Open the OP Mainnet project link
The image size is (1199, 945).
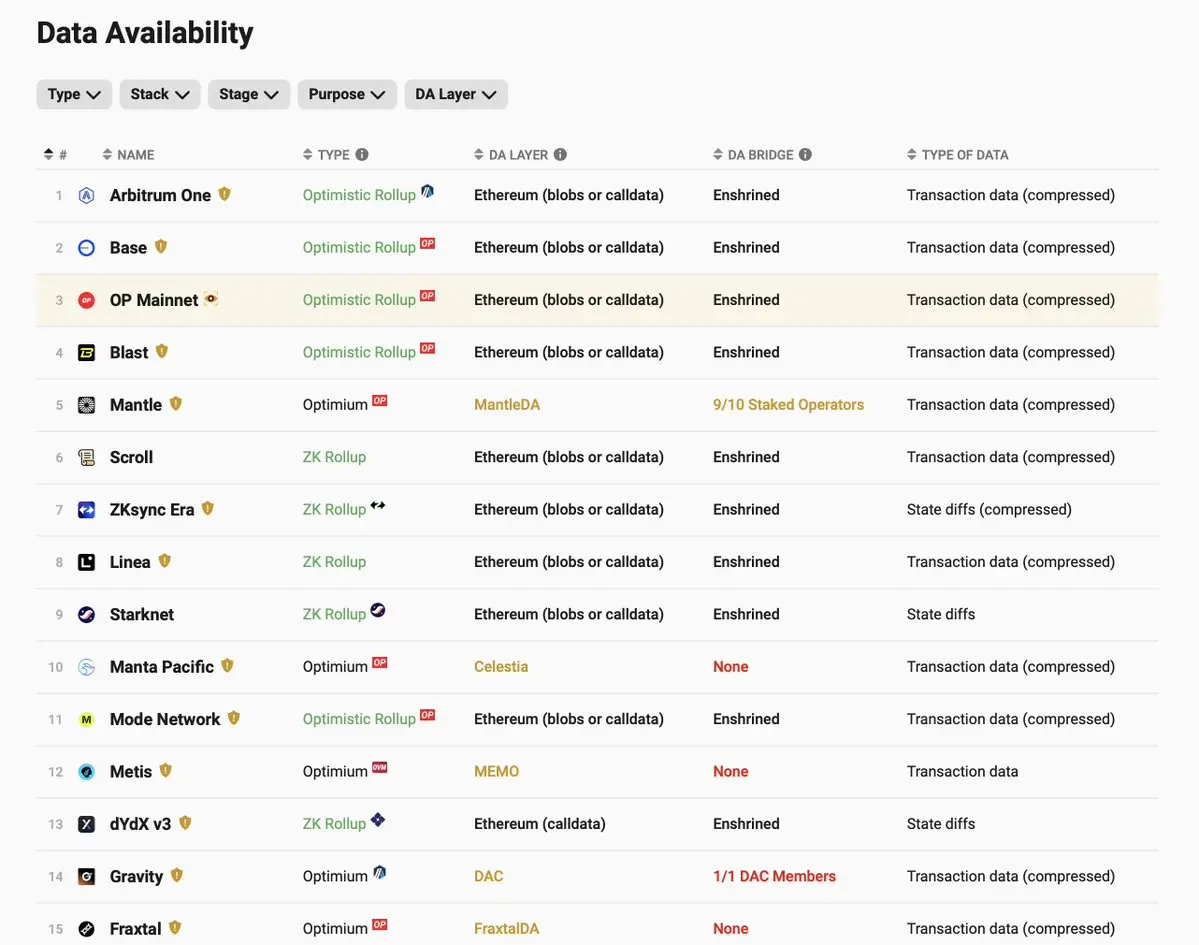154,300
